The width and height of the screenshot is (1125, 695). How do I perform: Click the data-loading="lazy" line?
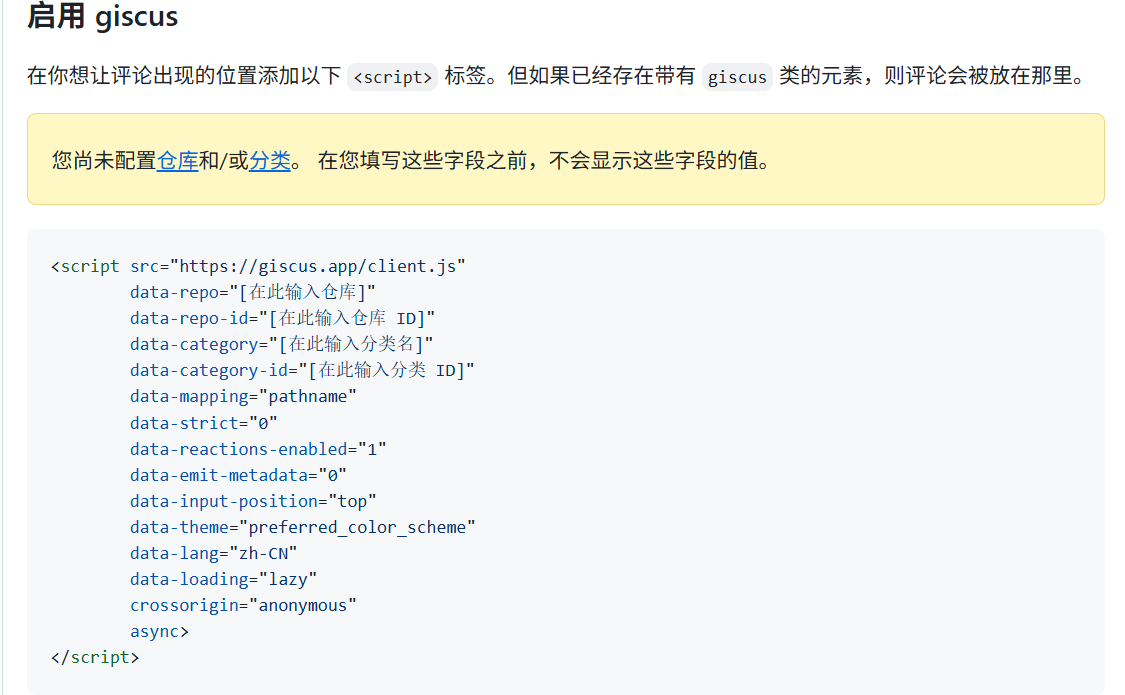(223, 579)
